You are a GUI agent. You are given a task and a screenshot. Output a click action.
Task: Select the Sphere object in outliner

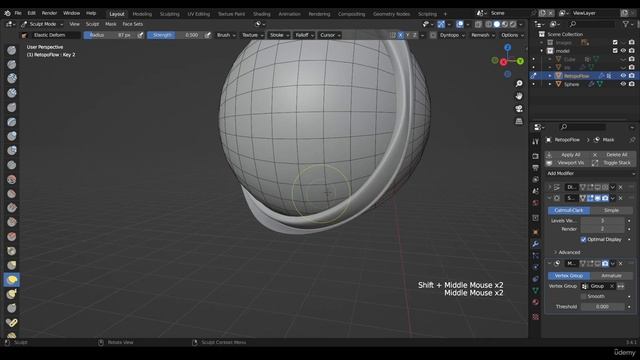571,84
